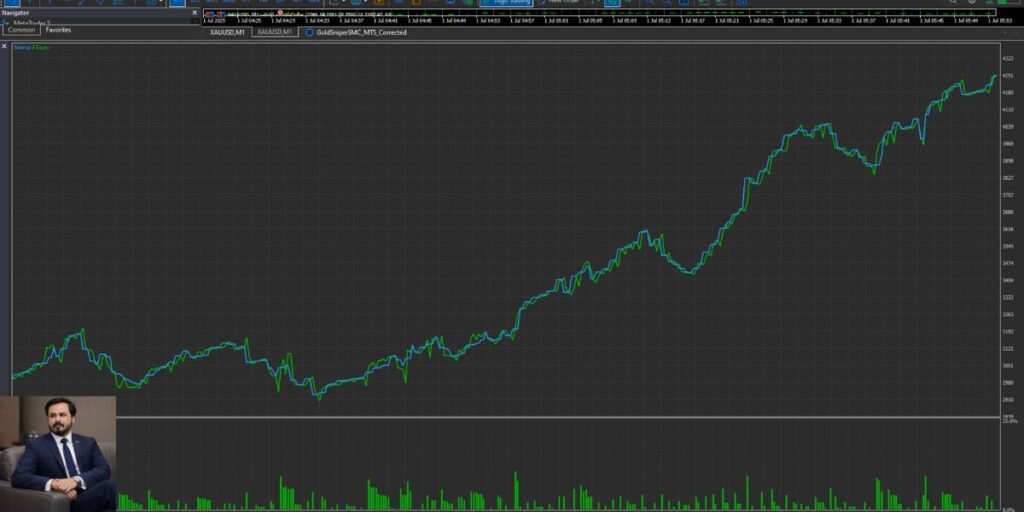Screen dimensions: 1024x512
Task: Click the presenter webcam thumbnail
Action: [x=58, y=453]
